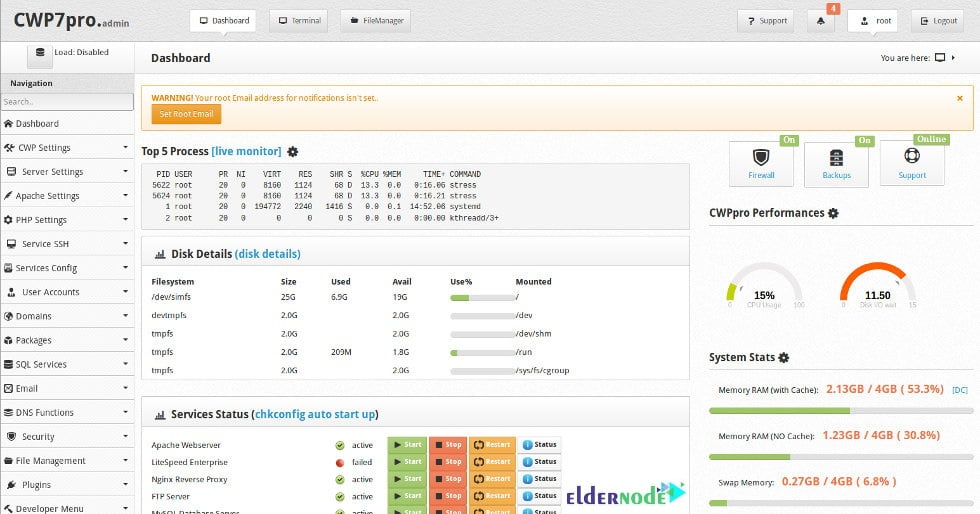Click the Memory RAM NO Cache progress bar

click(841, 457)
